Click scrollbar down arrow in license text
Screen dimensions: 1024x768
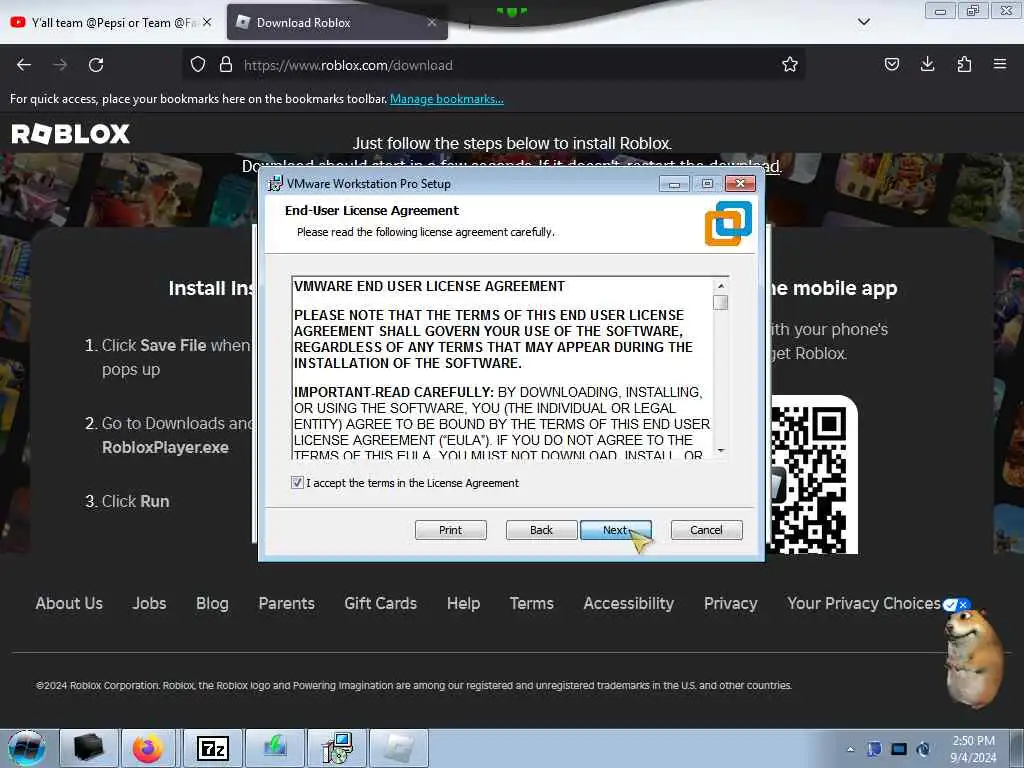pos(721,450)
